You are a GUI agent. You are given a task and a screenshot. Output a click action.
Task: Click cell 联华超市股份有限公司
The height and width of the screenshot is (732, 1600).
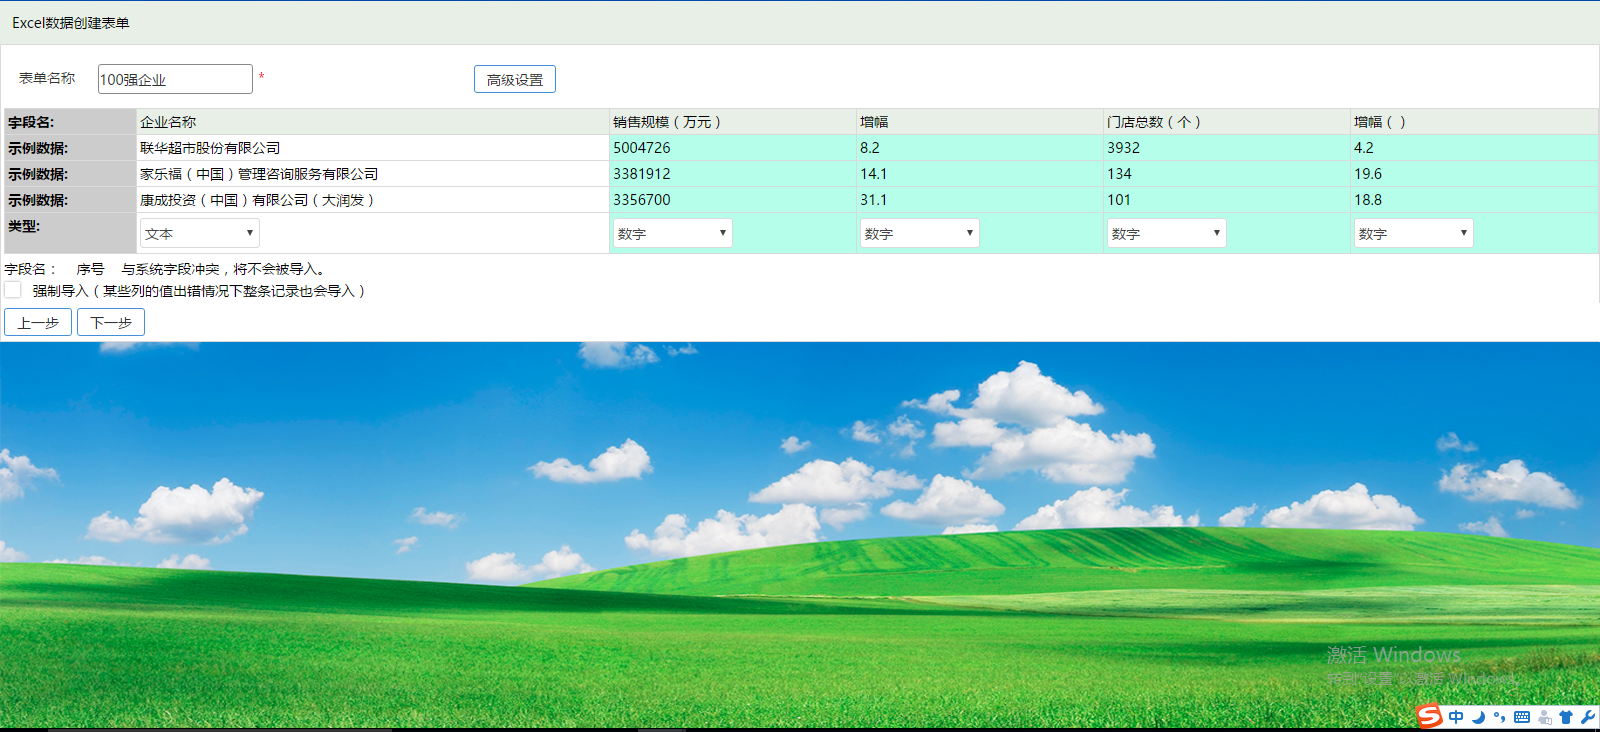tap(210, 148)
